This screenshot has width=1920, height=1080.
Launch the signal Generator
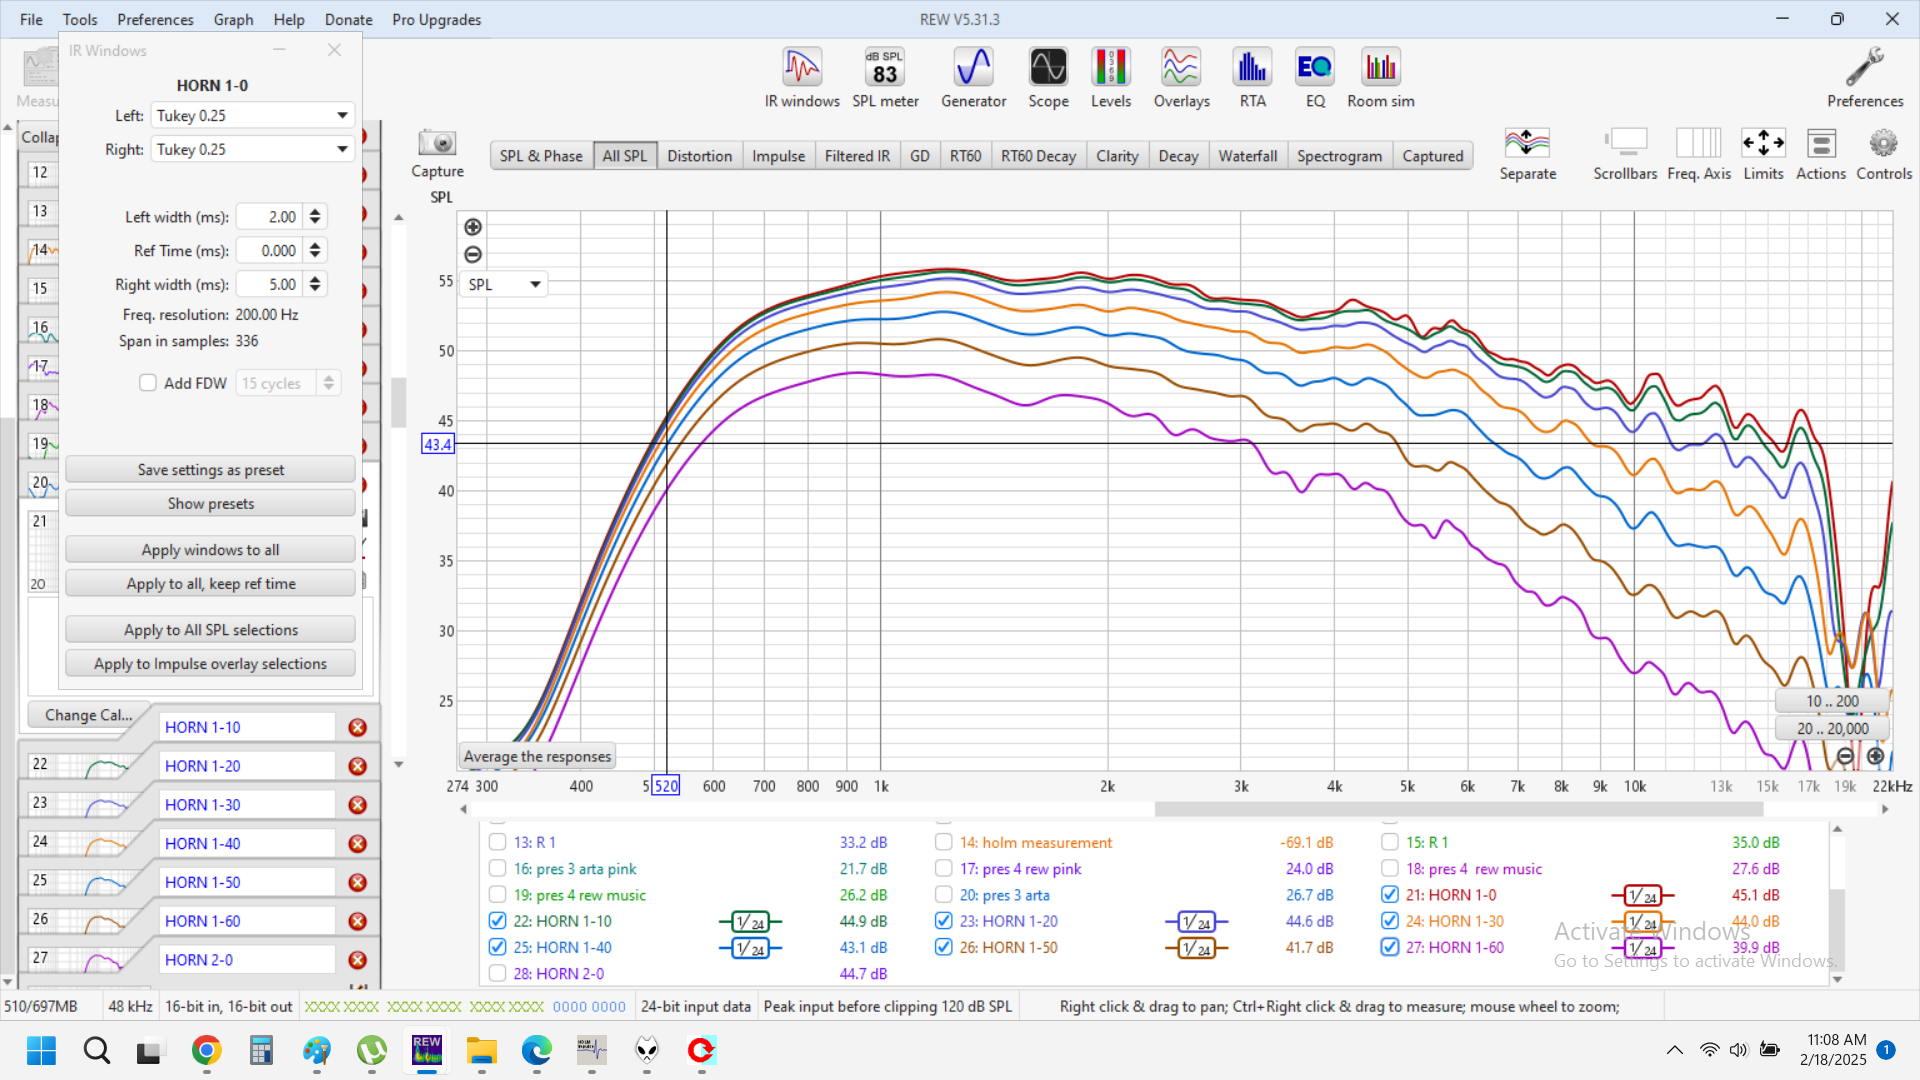pyautogui.click(x=973, y=78)
